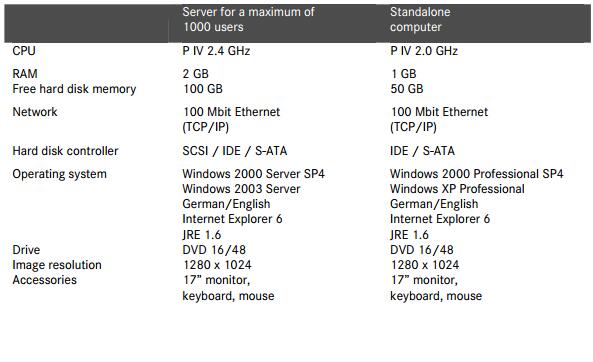Viewport: 593px width, 362px height.
Task: Select the RAM row label
Action: [25, 73]
